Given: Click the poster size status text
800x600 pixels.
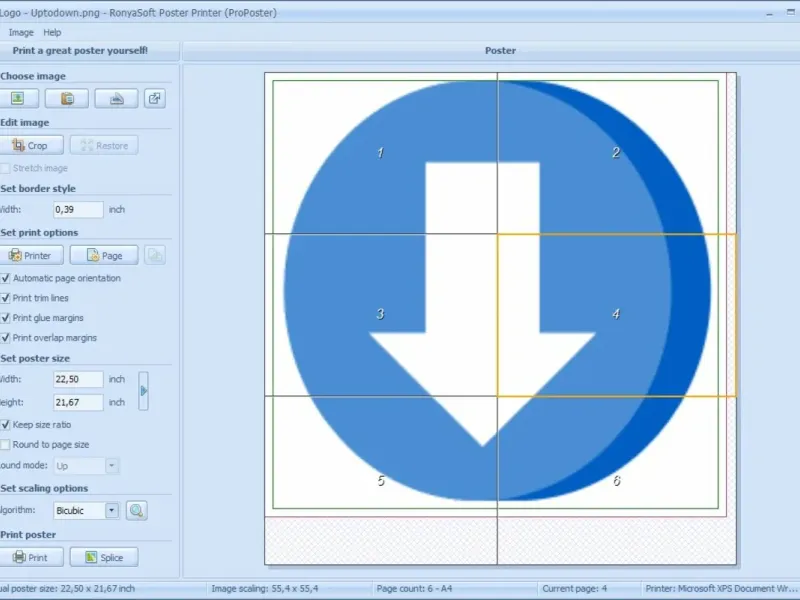Looking at the screenshot, I should [67, 588].
